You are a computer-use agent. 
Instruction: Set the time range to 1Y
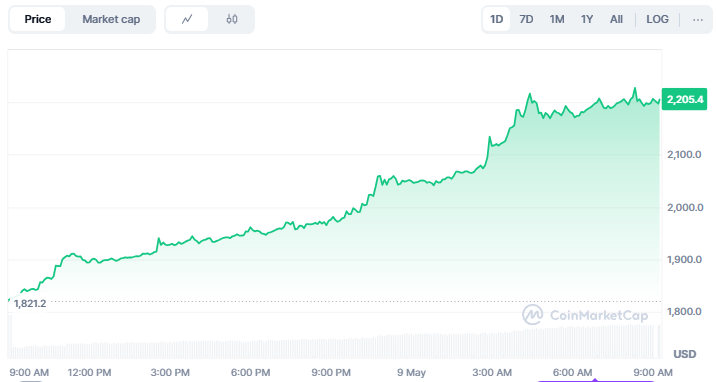(587, 19)
